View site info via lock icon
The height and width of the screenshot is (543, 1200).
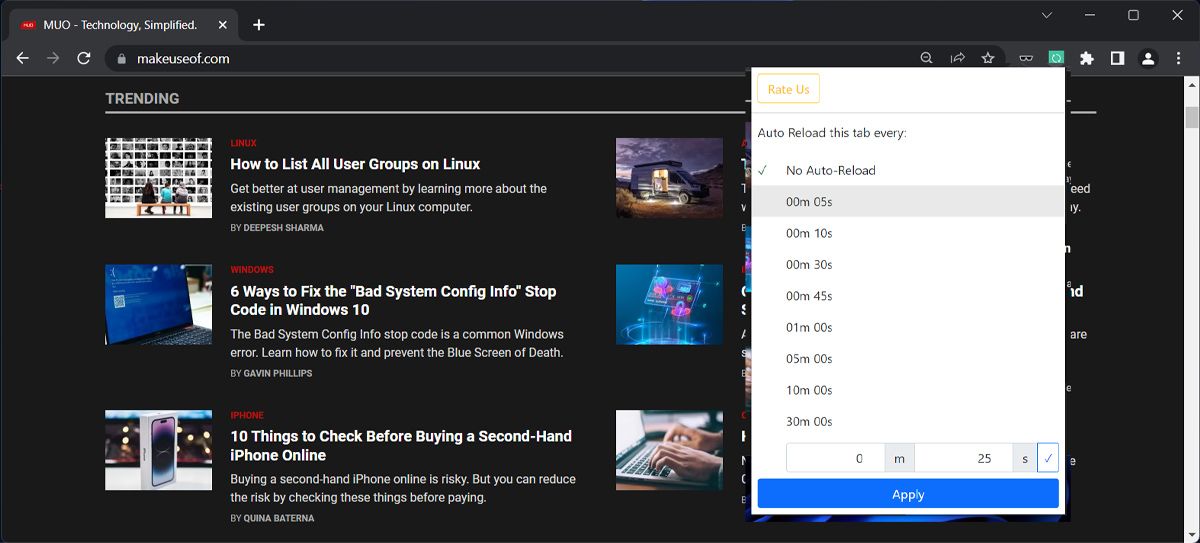click(x=122, y=58)
